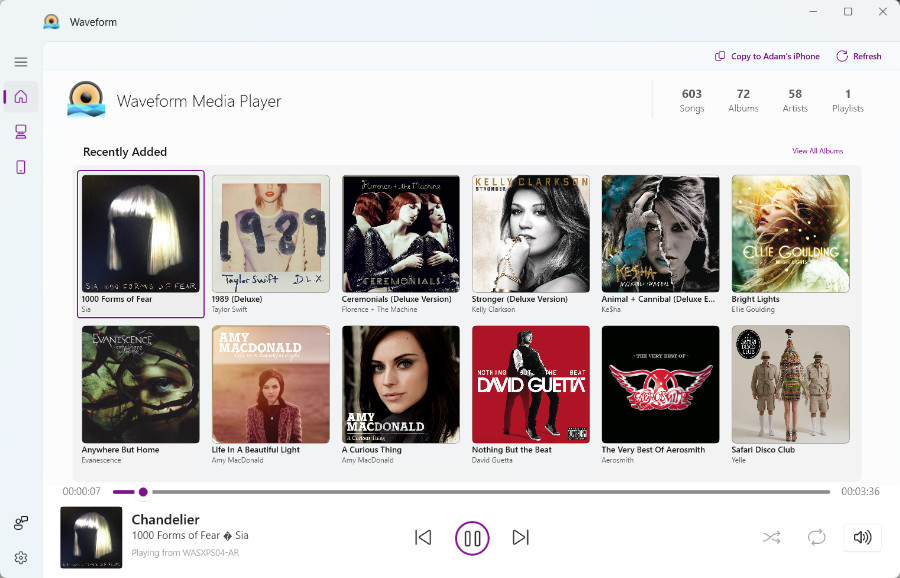Go back to the previous track
The height and width of the screenshot is (578, 900).
(423, 537)
